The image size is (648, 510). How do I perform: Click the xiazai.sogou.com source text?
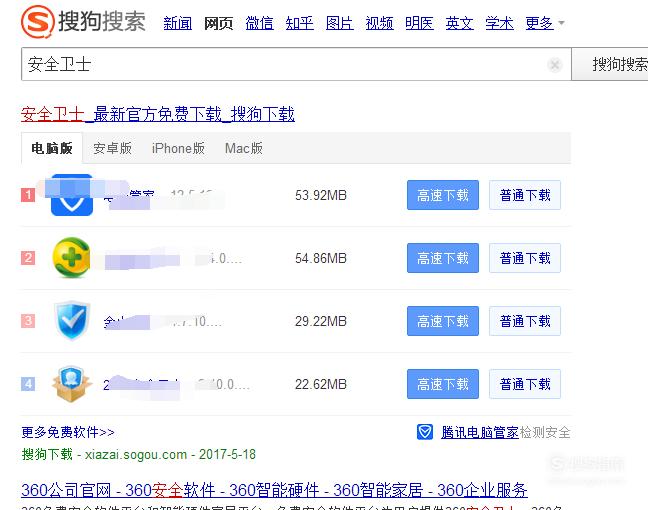click(136, 455)
